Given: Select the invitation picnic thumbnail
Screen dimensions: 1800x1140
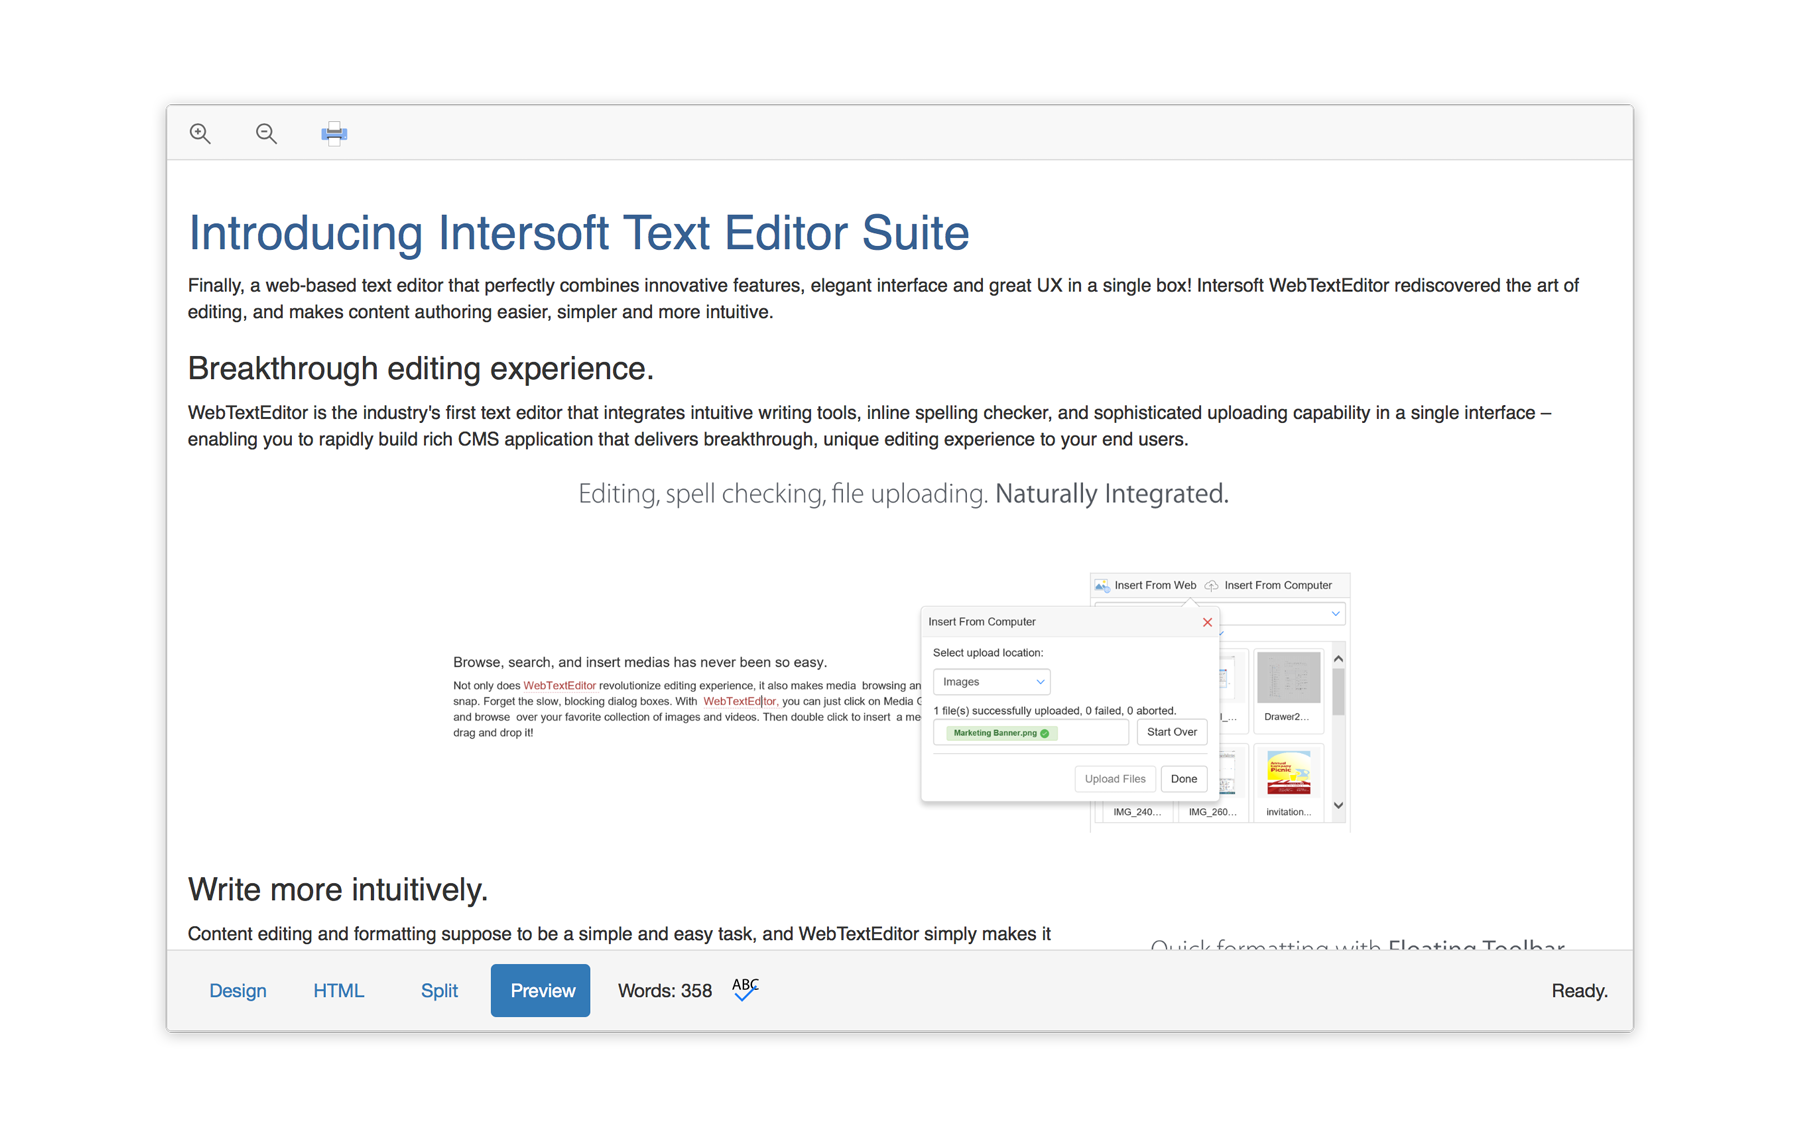Looking at the screenshot, I should pos(1288,775).
